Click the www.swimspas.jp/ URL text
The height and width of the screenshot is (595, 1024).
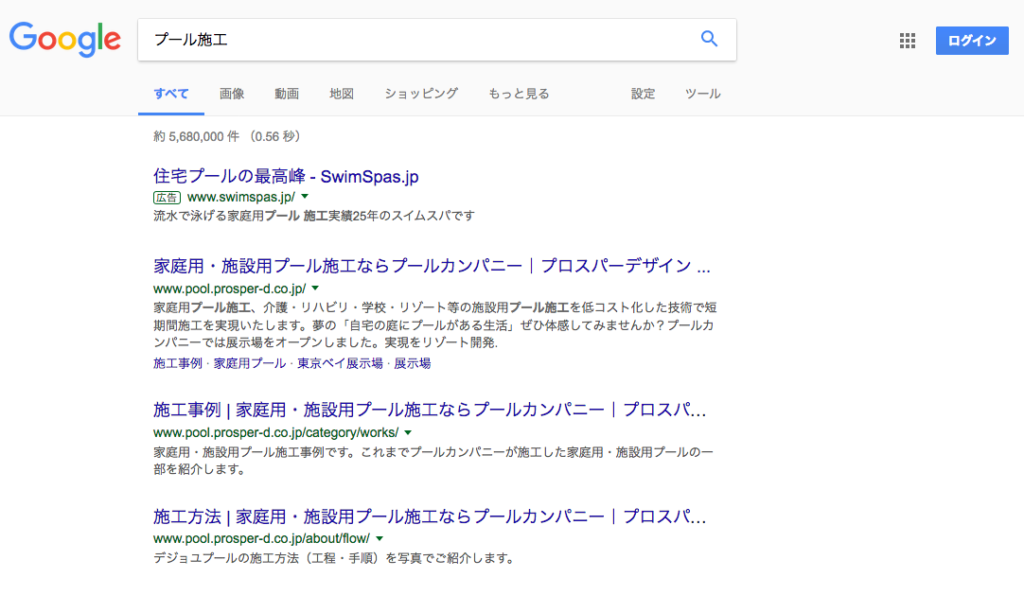click(x=241, y=197)
